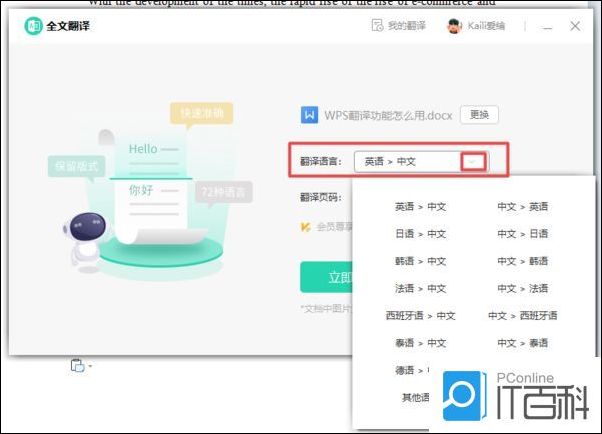The width and height of the screenshot is (602, 434).
Task: Close the 全文翻译 dialog
Action: pos(575,26)
